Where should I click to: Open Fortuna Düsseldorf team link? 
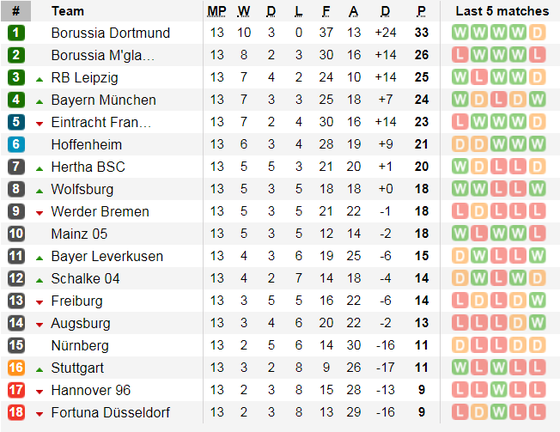[x=111, y=412]
